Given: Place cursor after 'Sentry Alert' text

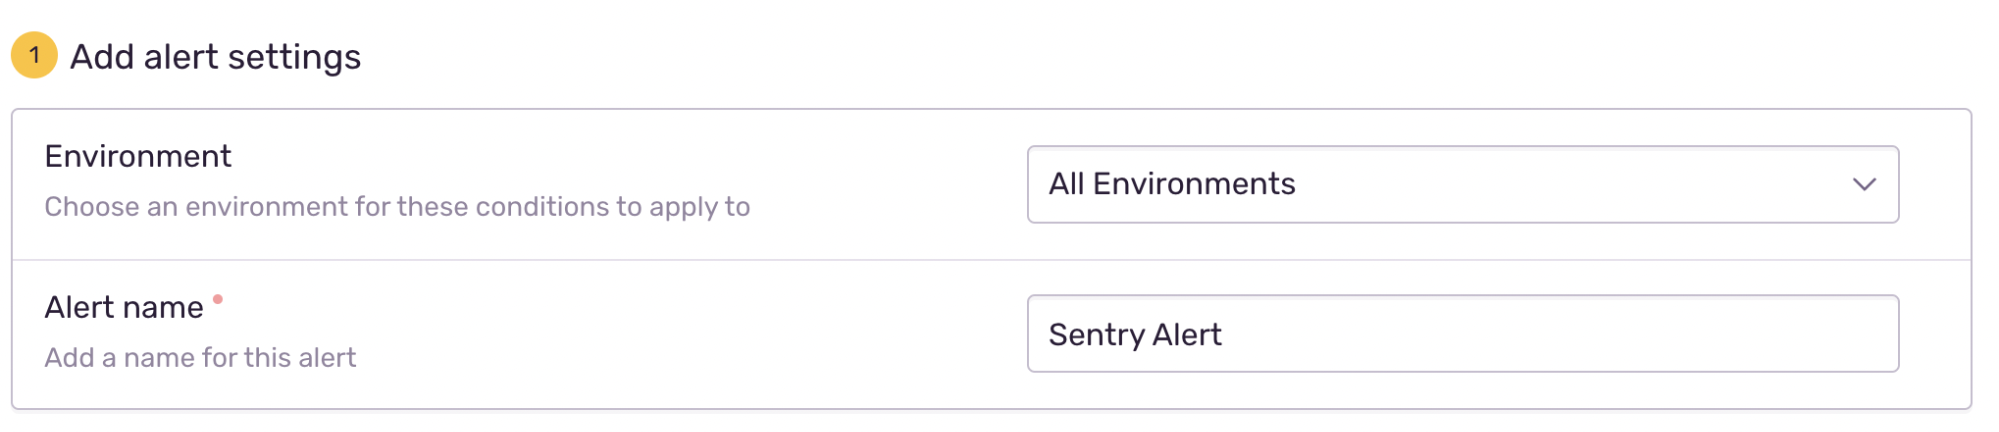Looking at the screenshot, I should [1224, 335].
